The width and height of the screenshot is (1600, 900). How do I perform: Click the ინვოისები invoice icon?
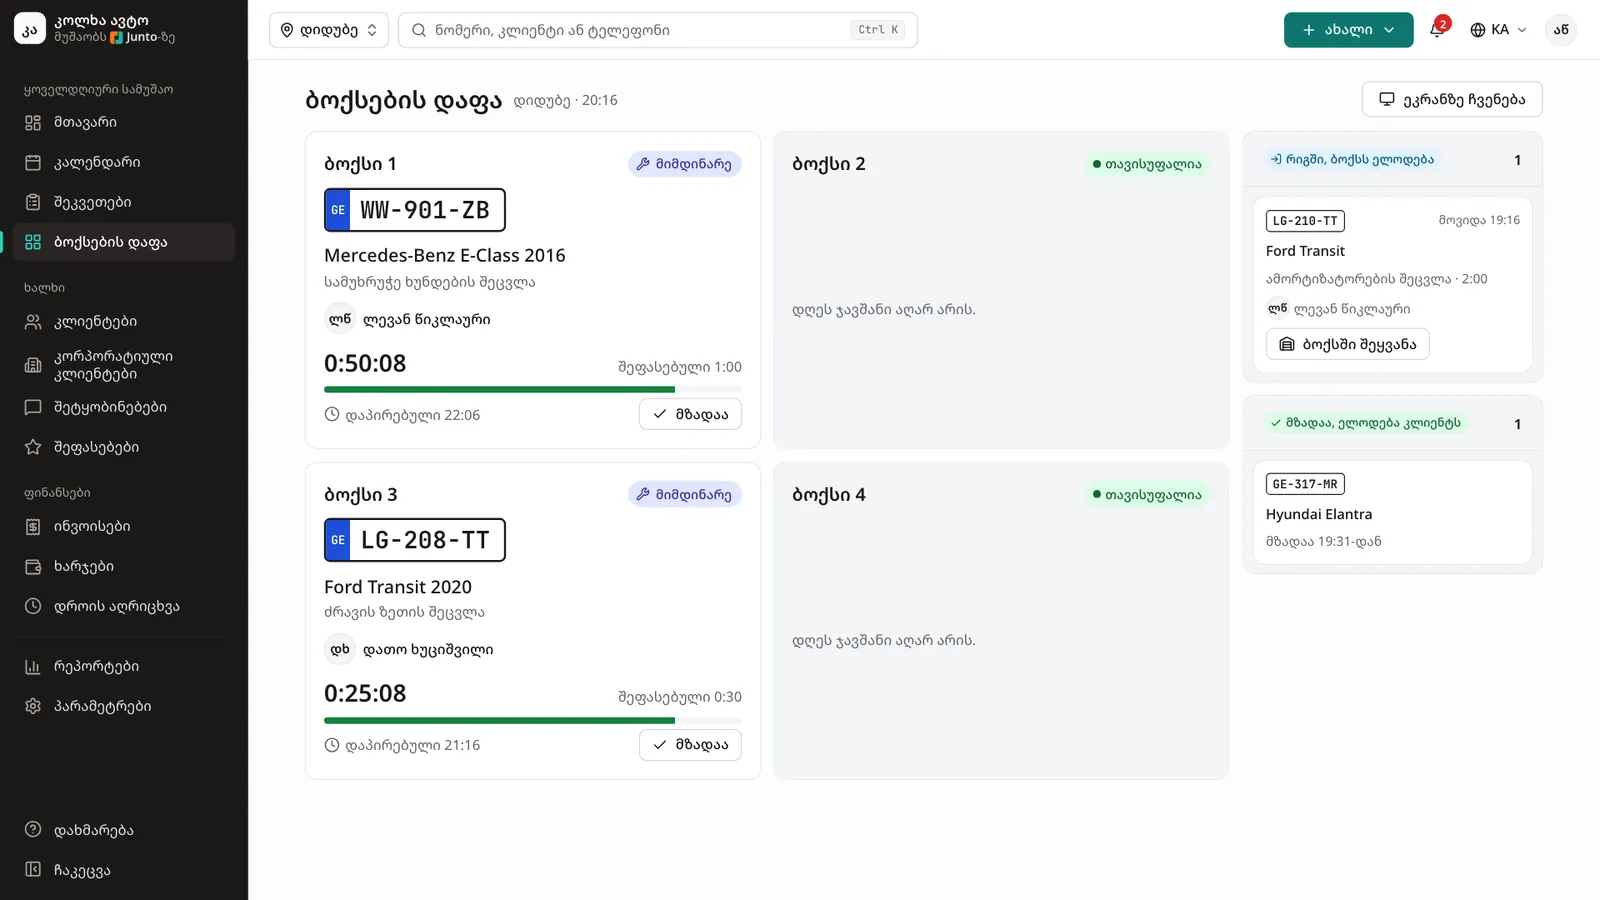tap(33, 526)
